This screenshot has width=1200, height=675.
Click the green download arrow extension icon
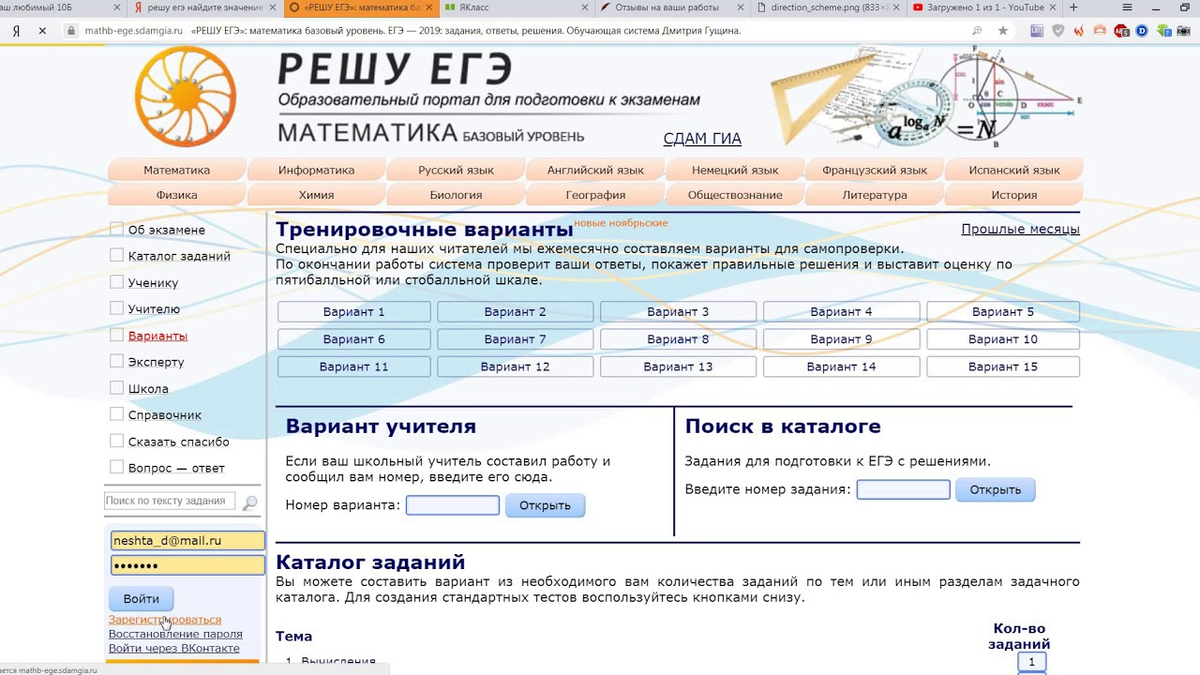[x=1163, y=31]
